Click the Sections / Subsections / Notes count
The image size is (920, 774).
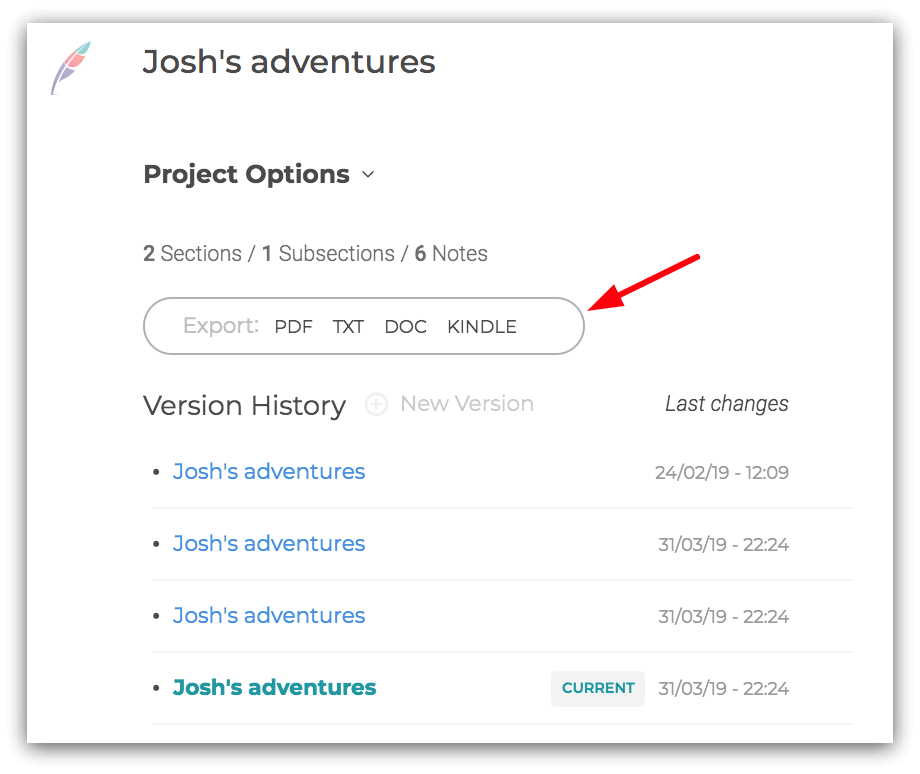point(315,254)
